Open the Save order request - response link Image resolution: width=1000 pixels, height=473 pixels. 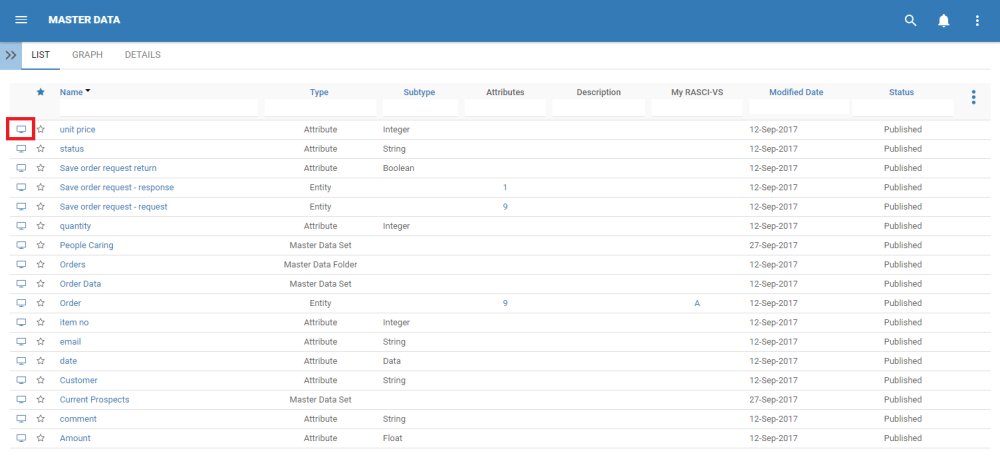(117, 187)
